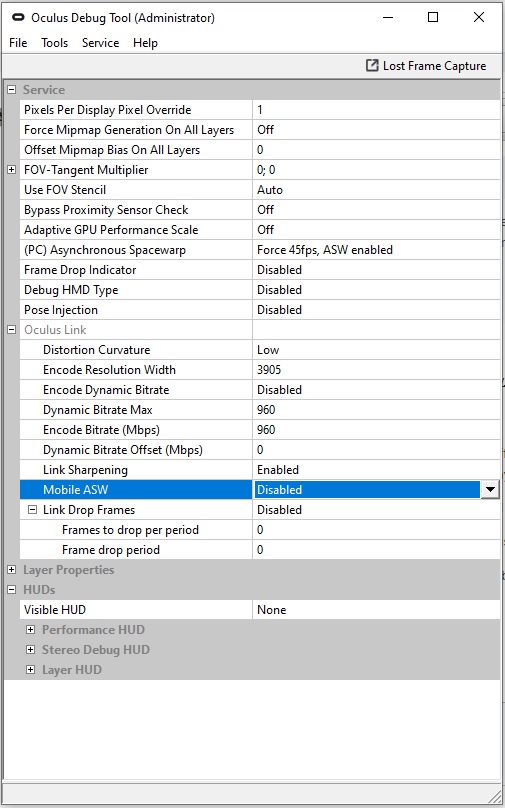This screenshot has height=808, width=505.
Task: Select Link Drop Frames Disabled value
Action: [x=376, y=510]
